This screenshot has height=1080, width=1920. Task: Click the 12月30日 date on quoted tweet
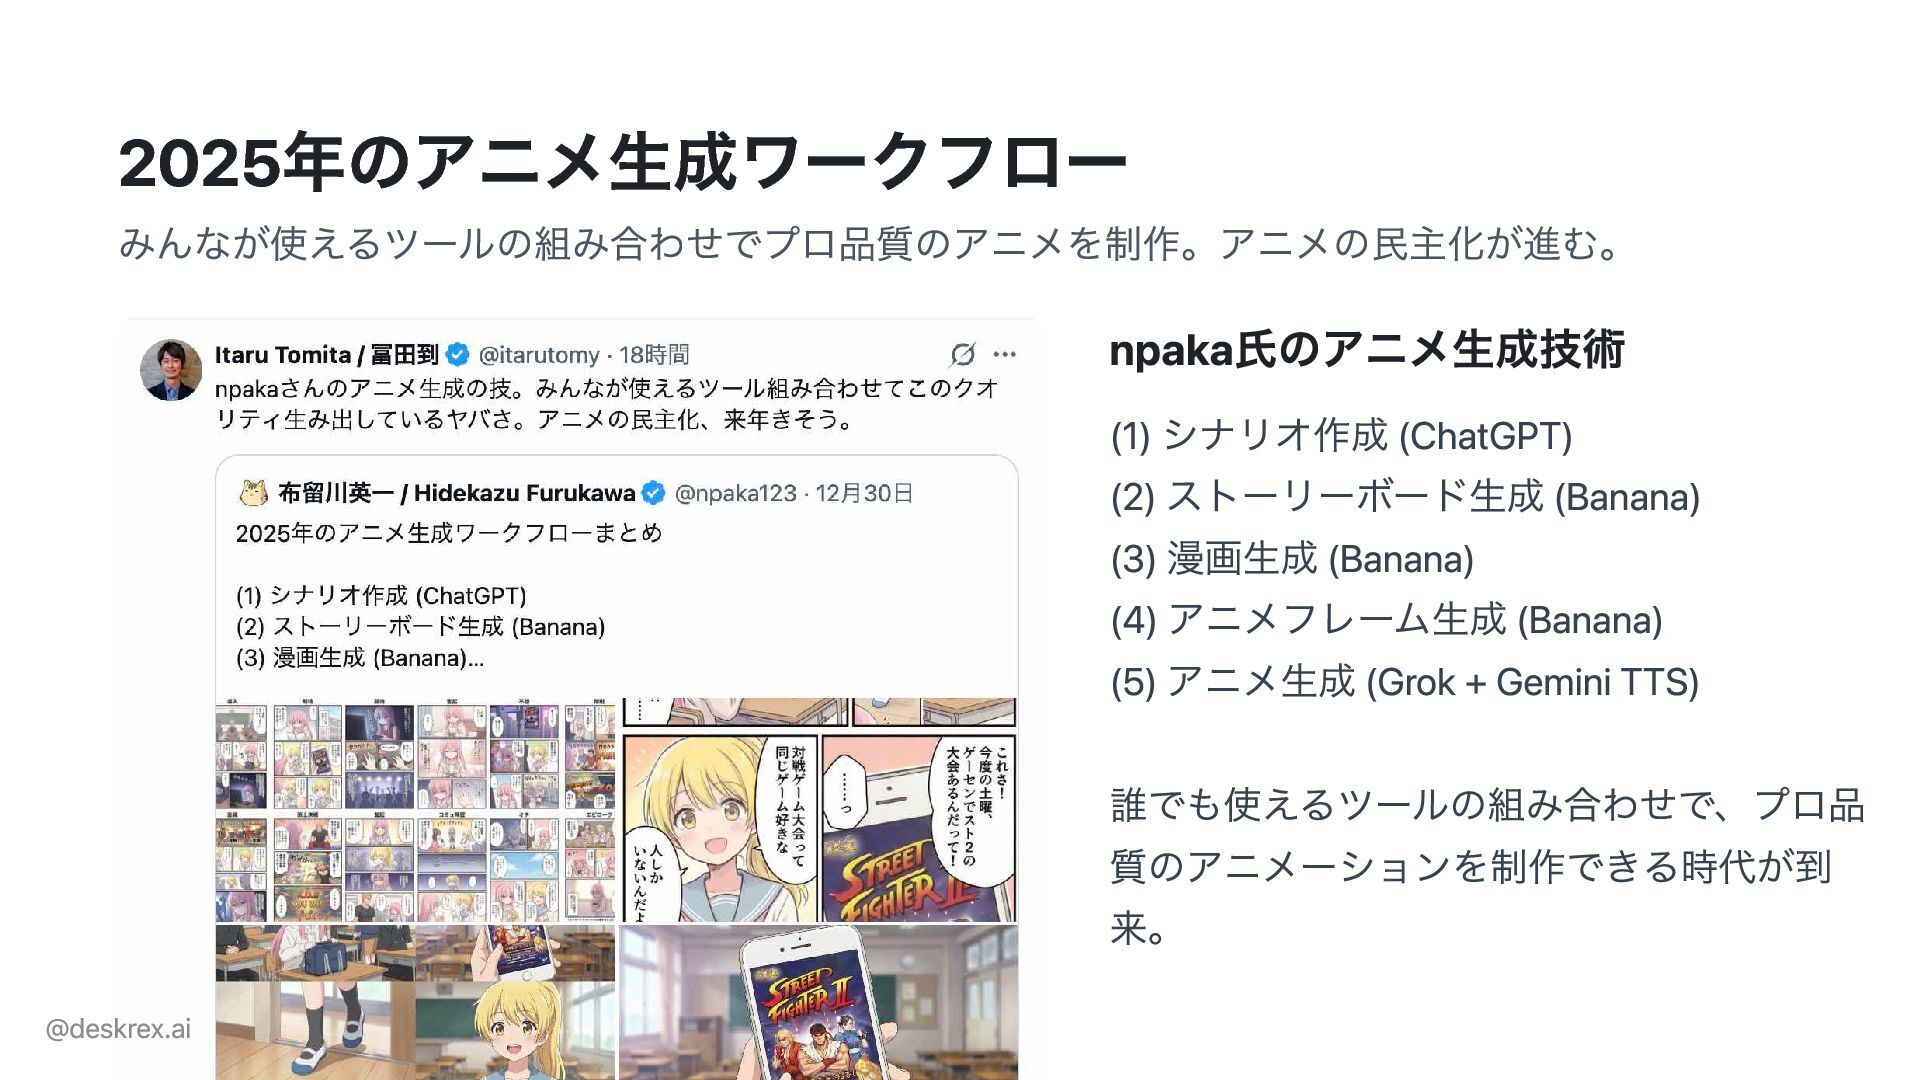(864, 493)
